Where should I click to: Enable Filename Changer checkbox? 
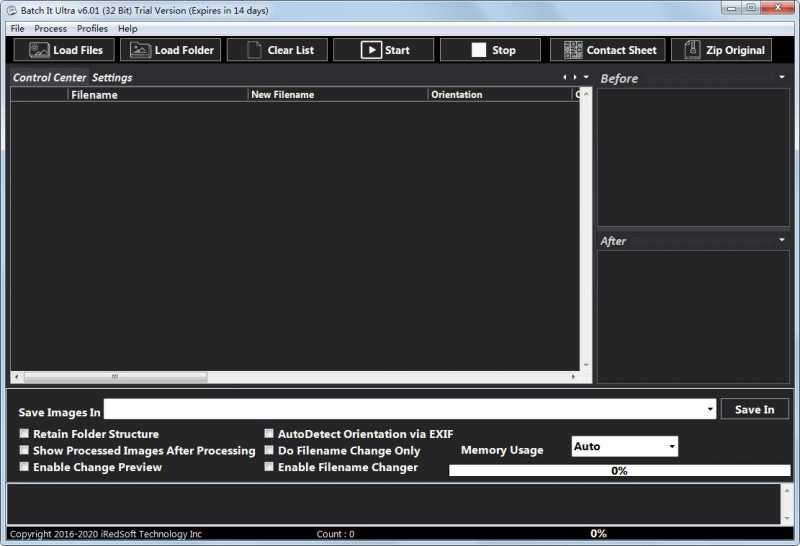[269, 467]
